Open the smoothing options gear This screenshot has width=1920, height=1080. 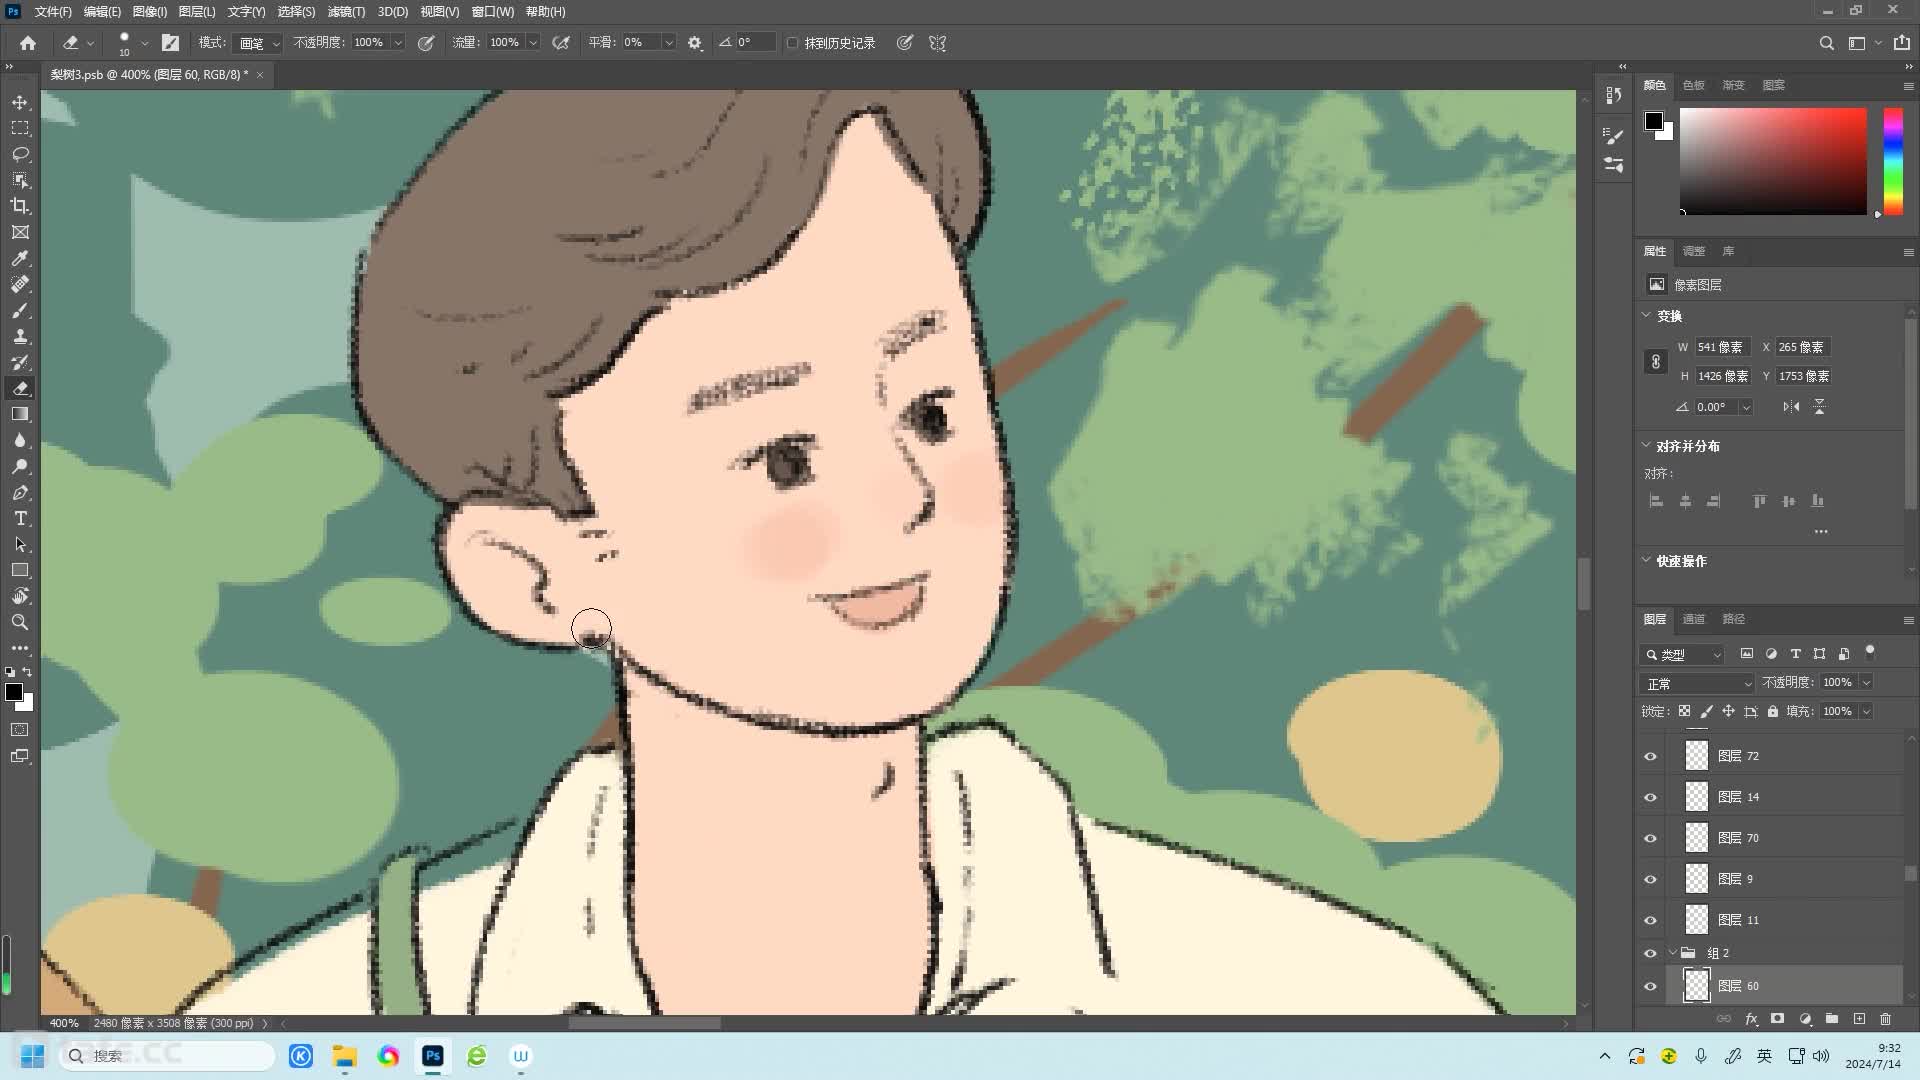click(x=695, y=43)
